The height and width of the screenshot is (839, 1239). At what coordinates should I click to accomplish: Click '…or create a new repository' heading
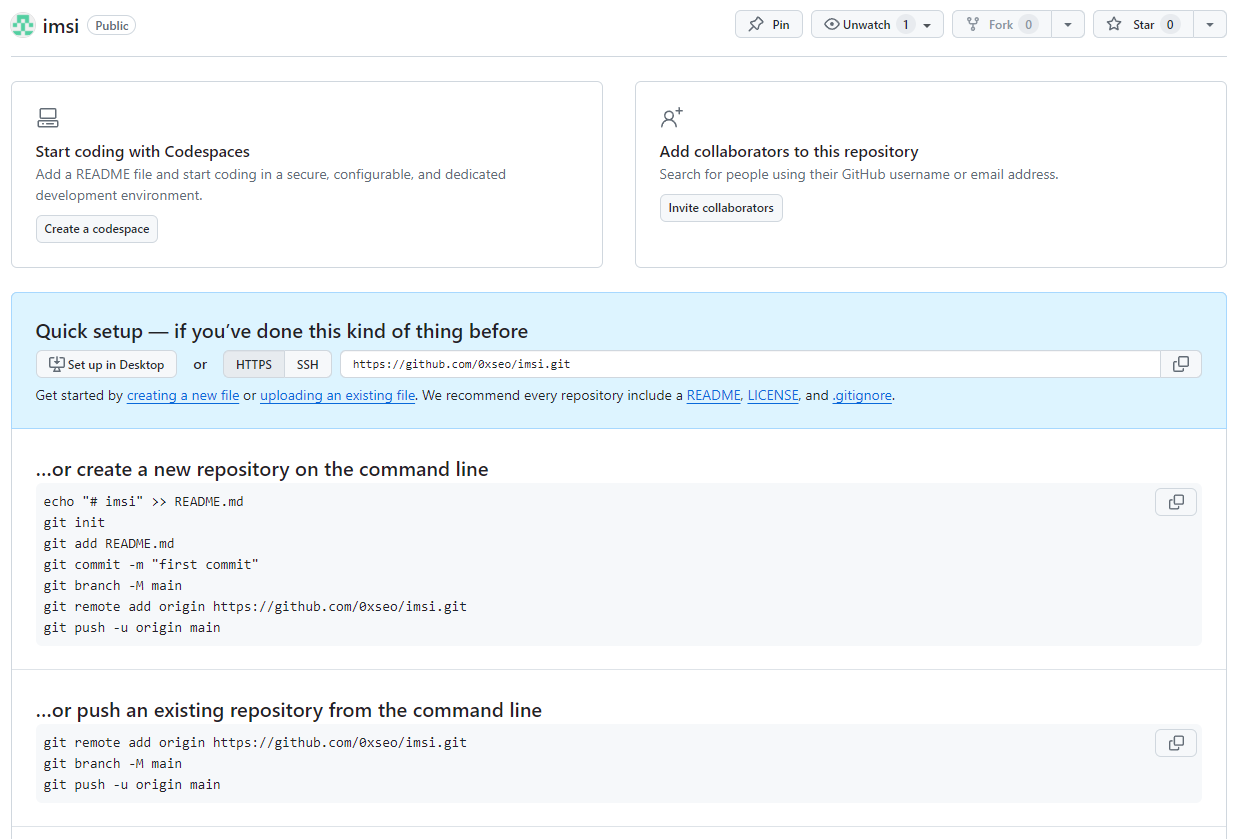click(x=262, y=469)
